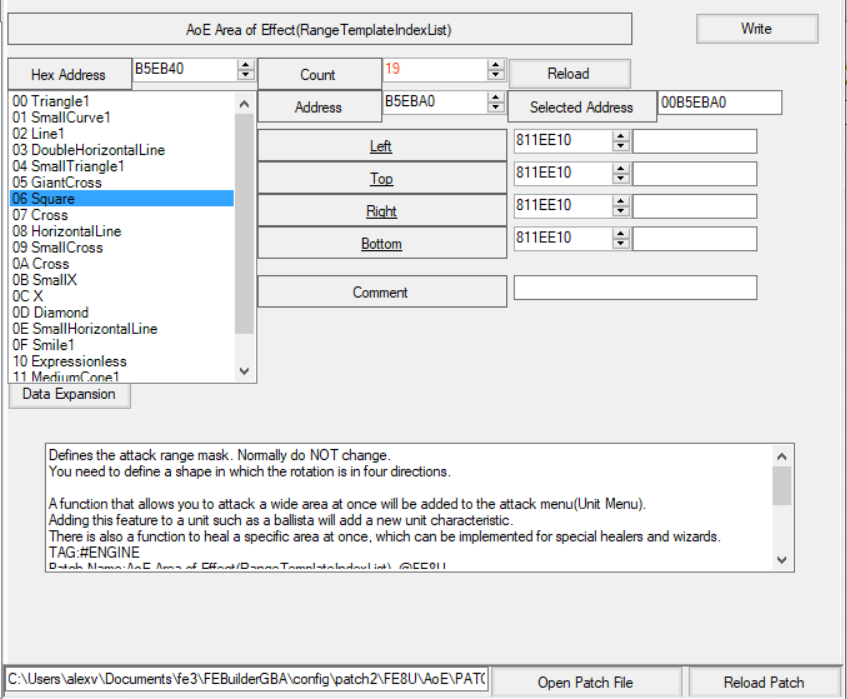This screenshot has height=699, width=847.
Task: Click the patch file path field
Action: point(247,679)
